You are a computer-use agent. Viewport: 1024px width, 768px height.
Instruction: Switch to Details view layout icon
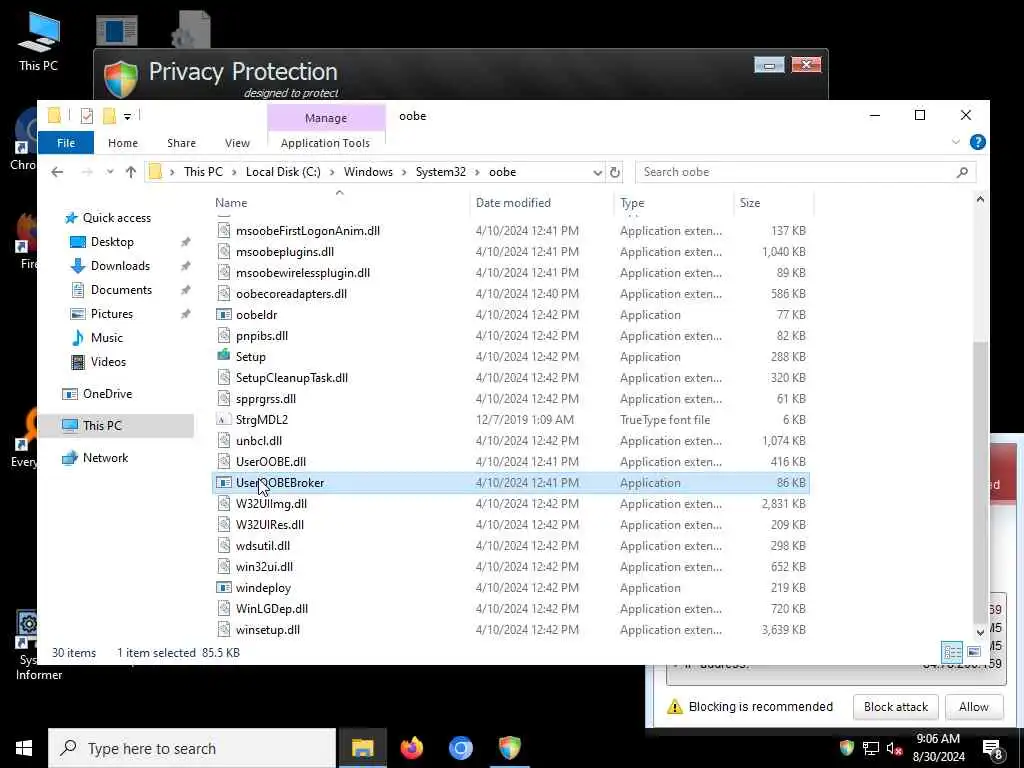pos(952,652)
